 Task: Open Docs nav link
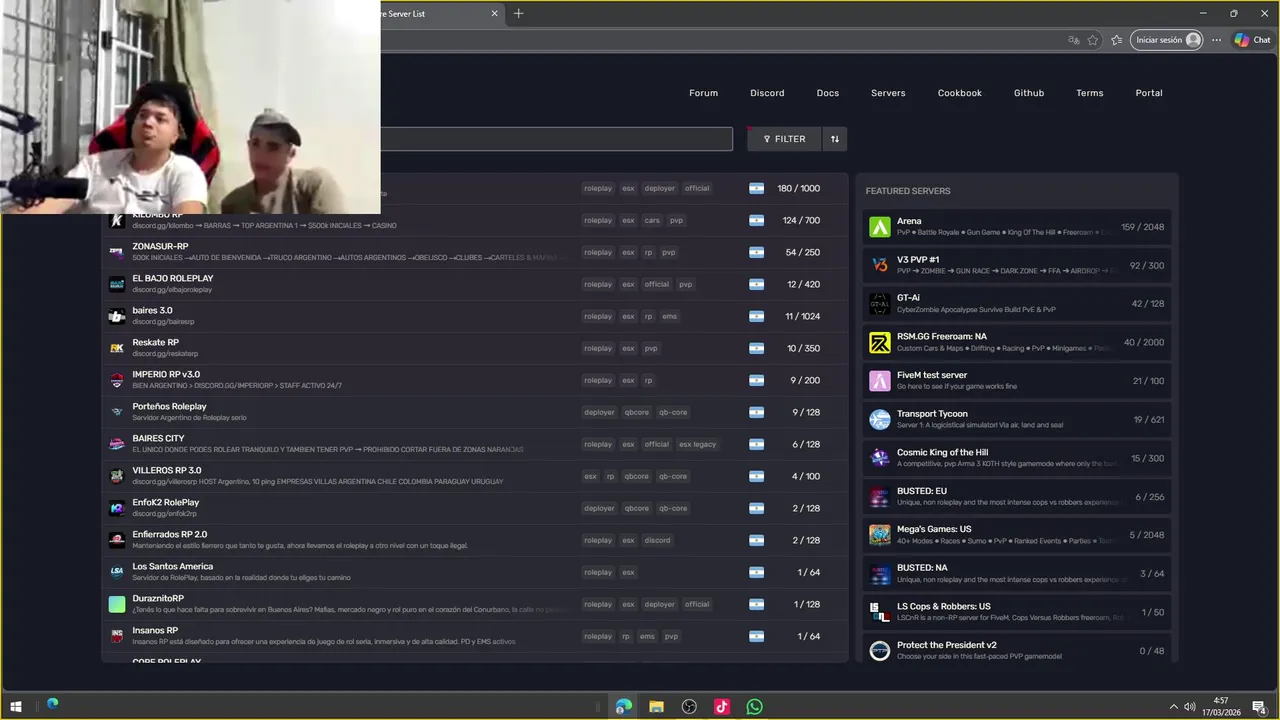pyautogui.click(x=828, y=93)
